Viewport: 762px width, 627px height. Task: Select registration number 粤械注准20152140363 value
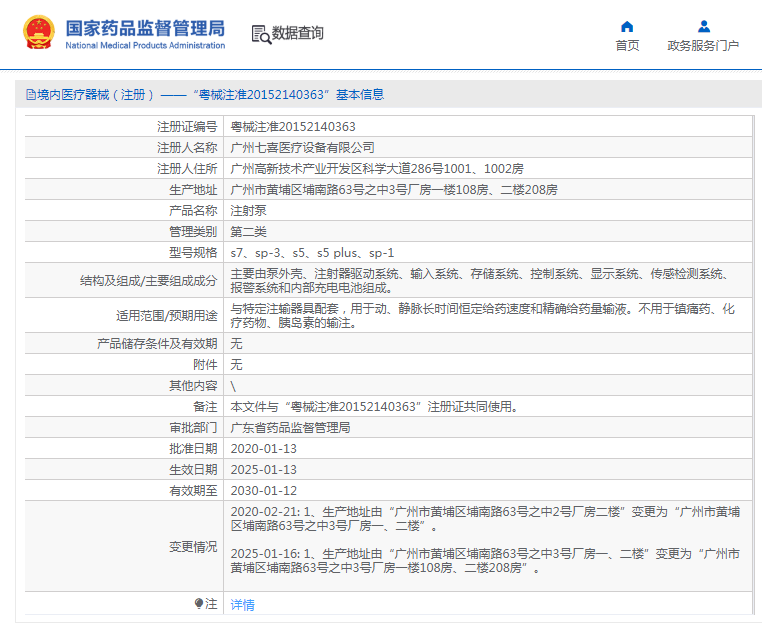(x=293, y=127)
